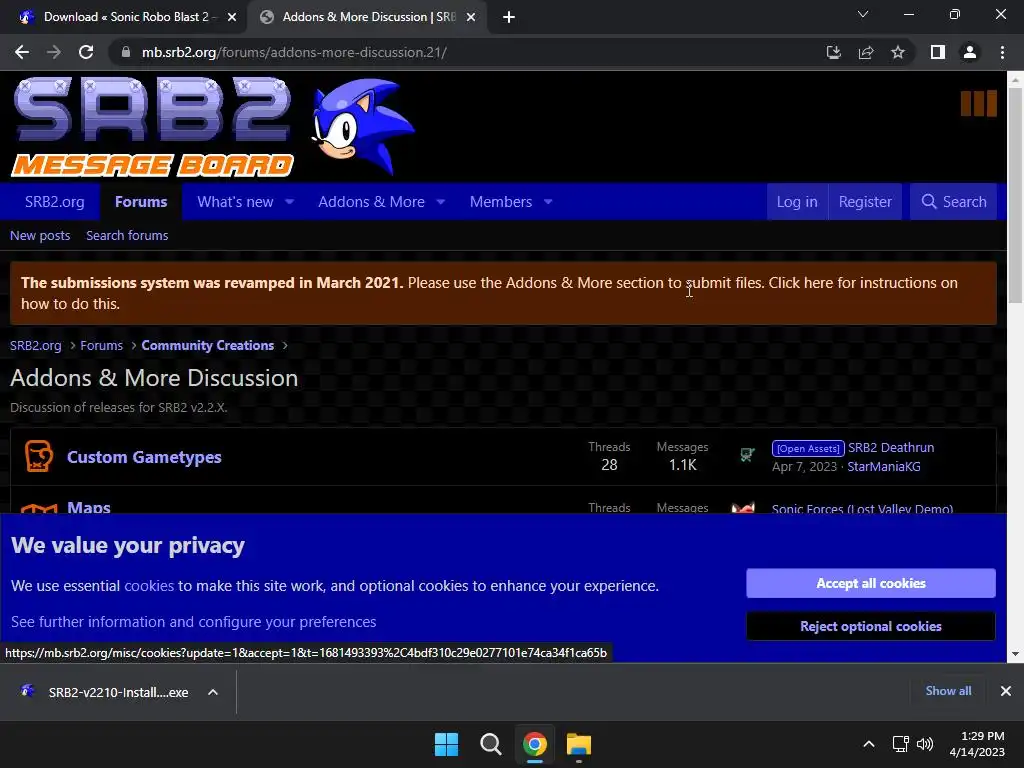Open forum Search
Screen dimensions: 1024x768
[953, 202]
